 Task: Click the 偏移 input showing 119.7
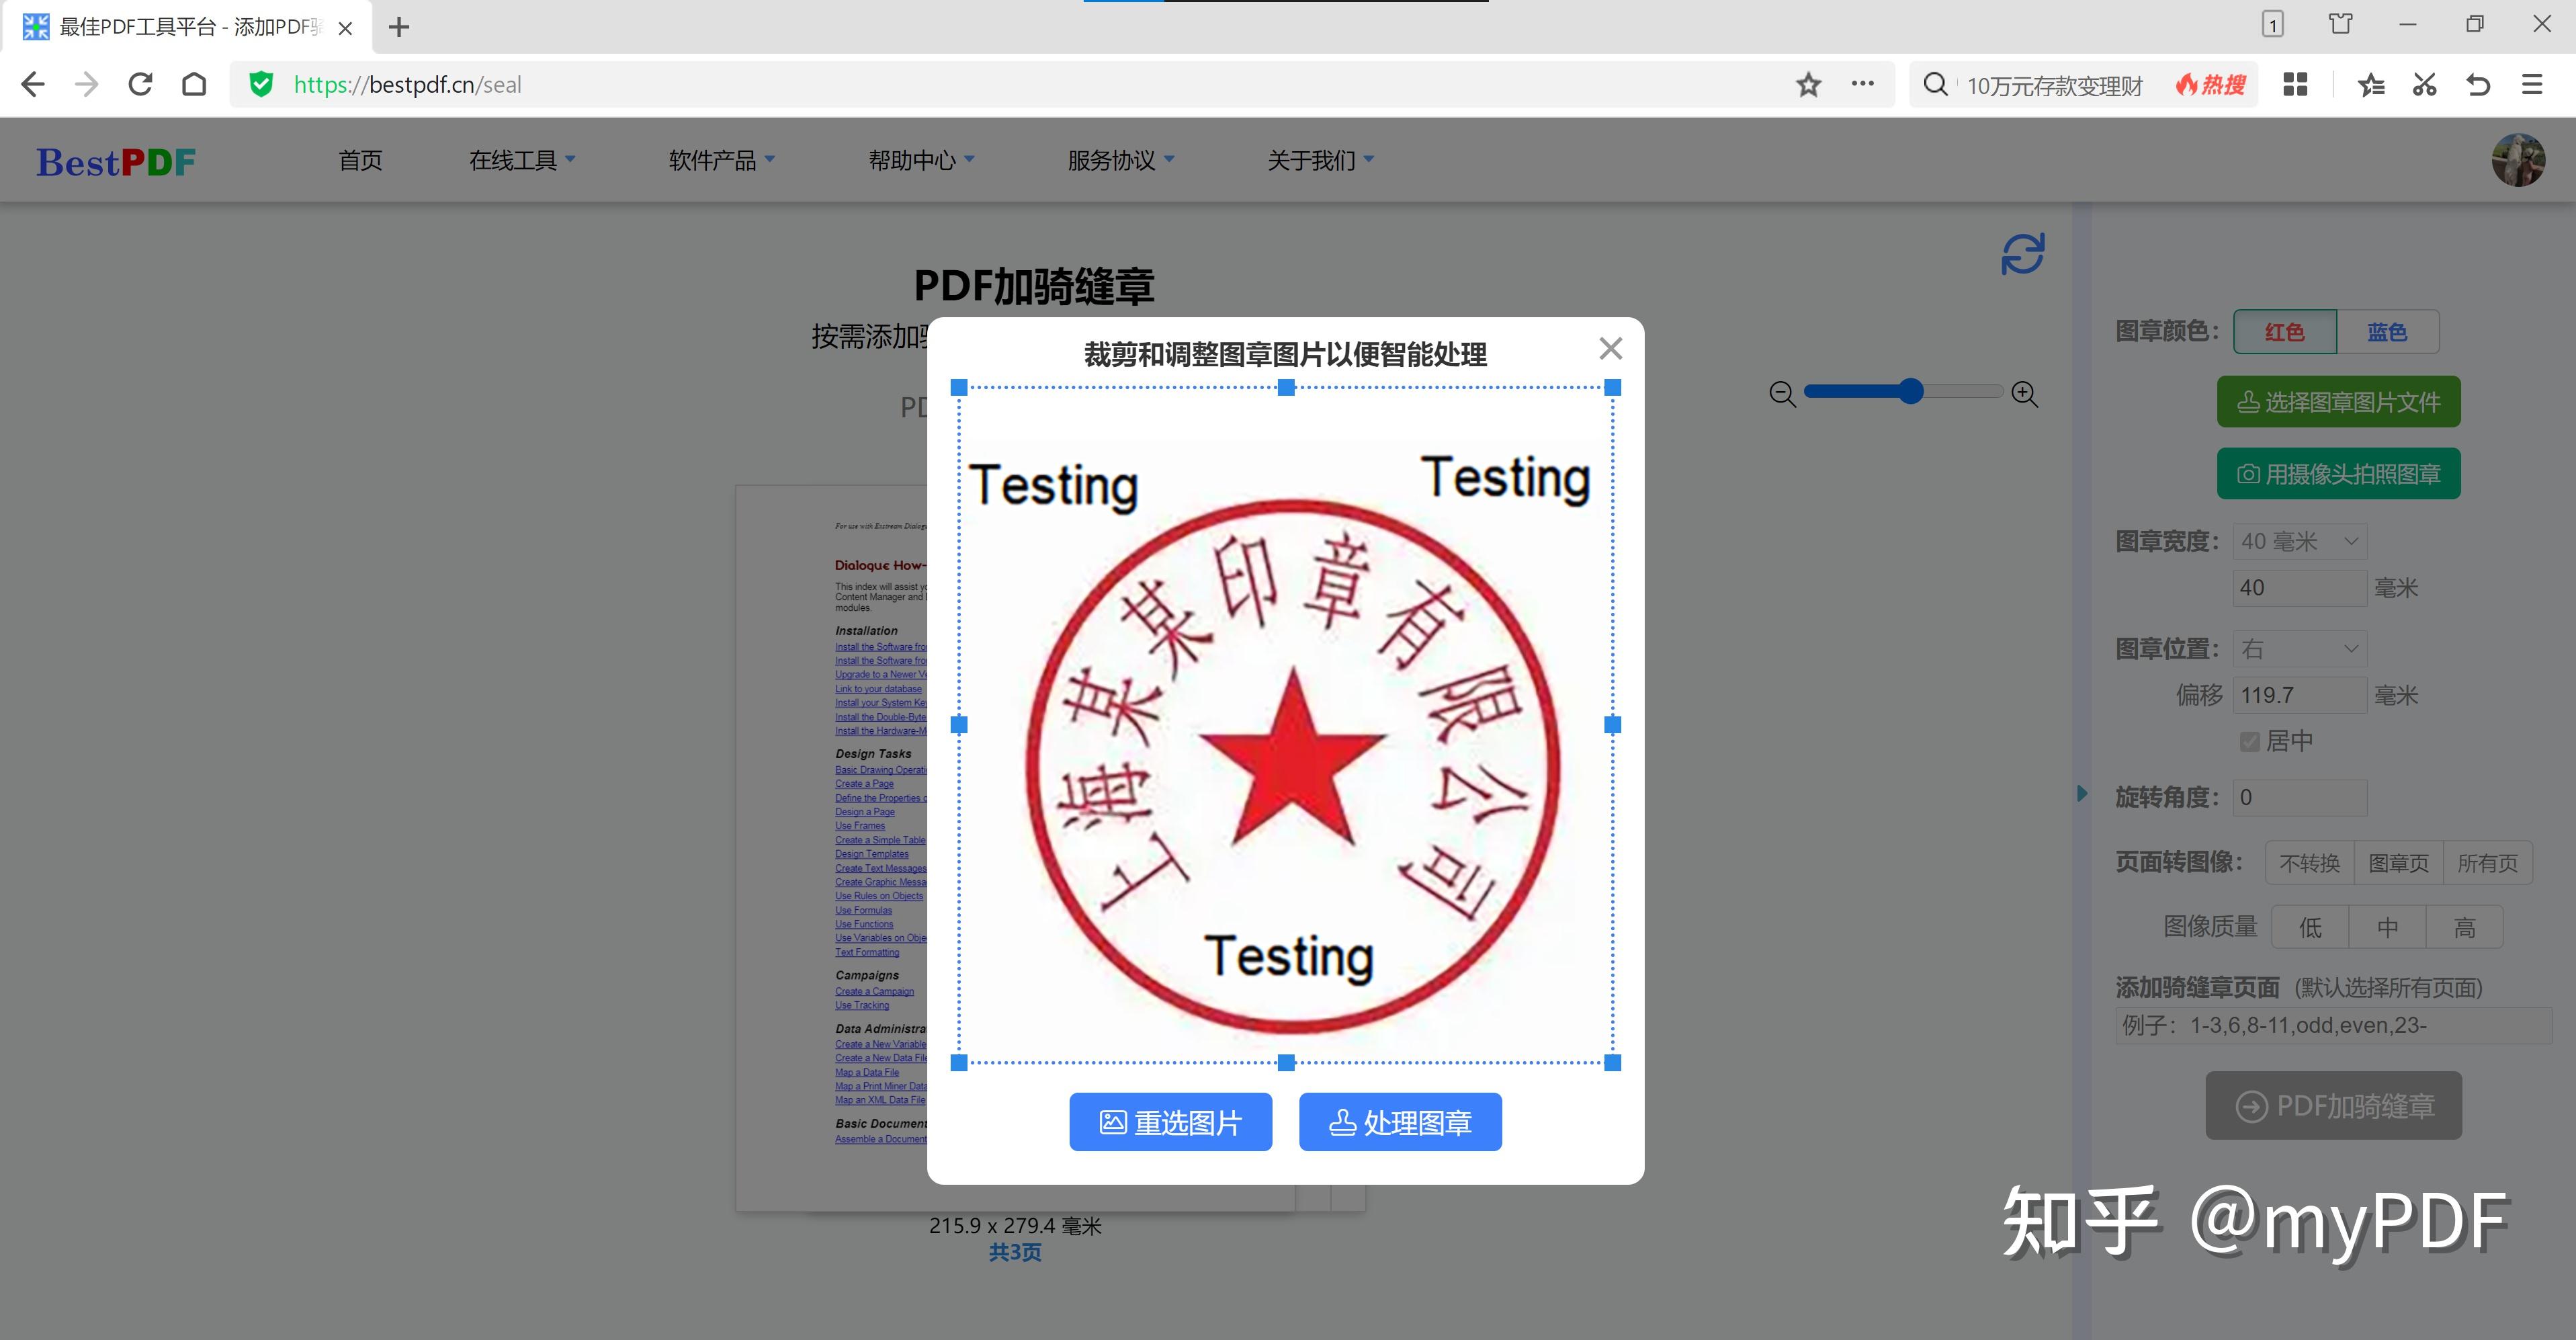coord(2300,695)
